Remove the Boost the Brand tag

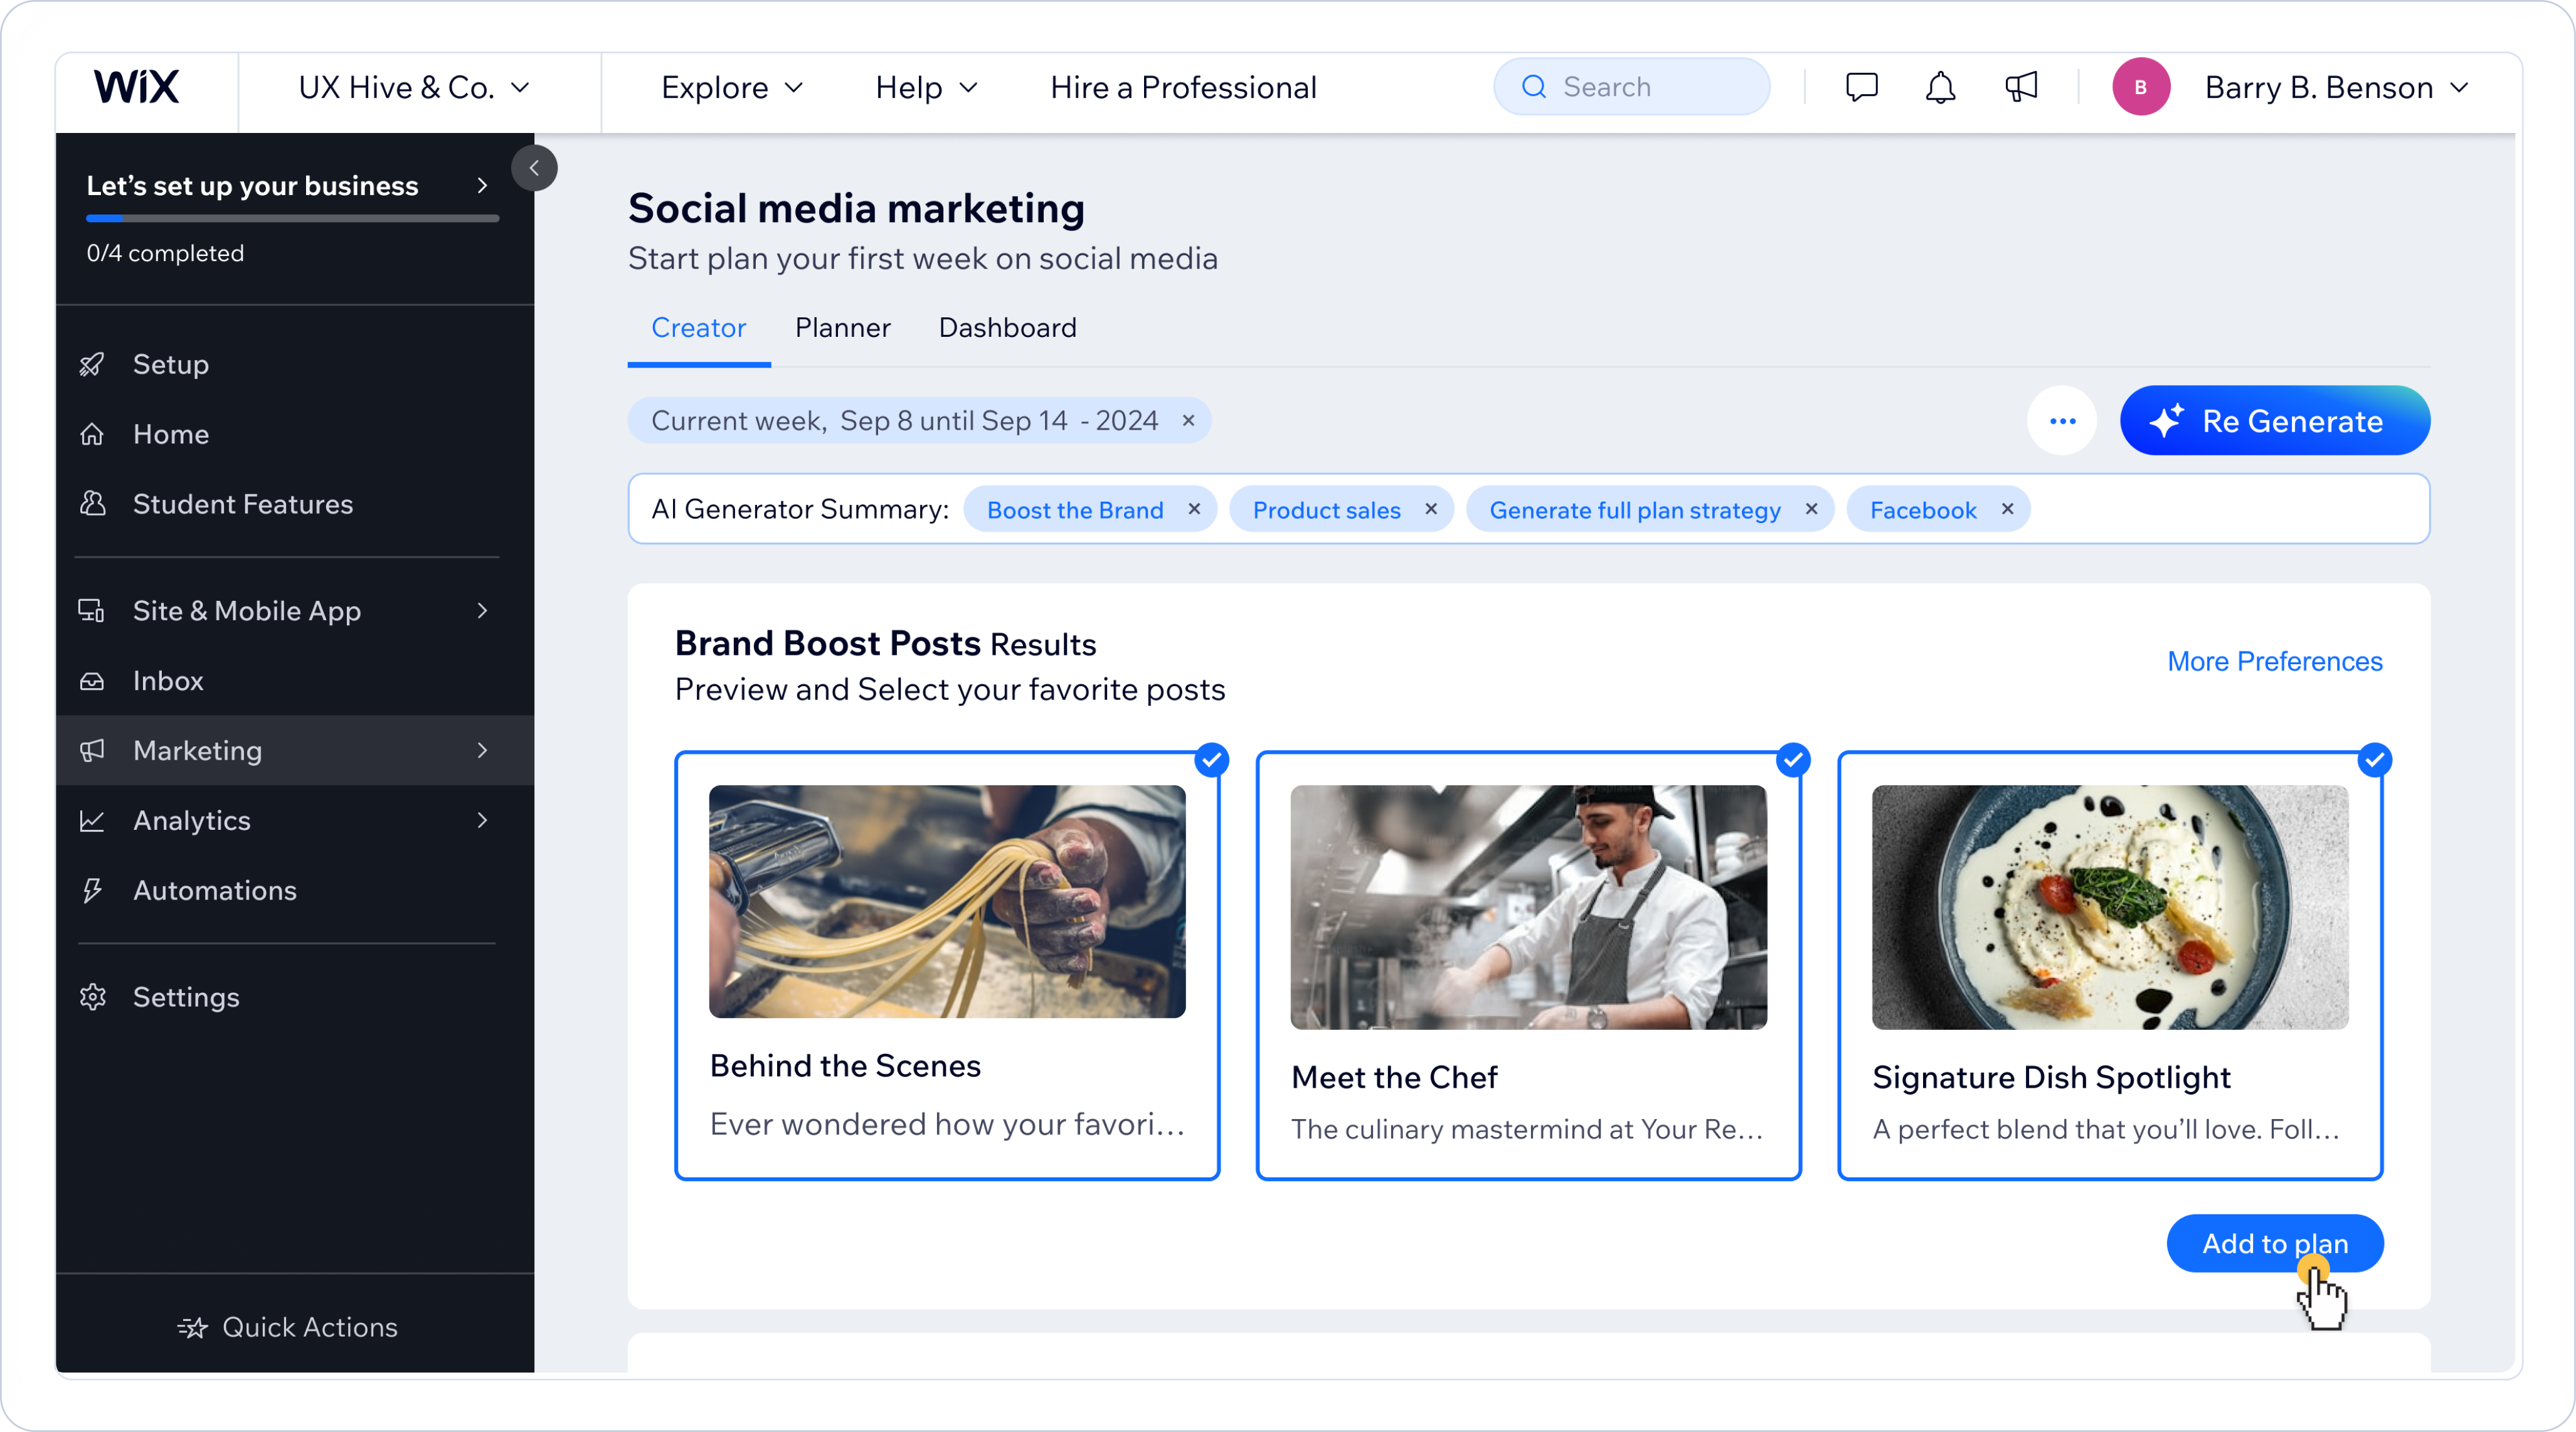[1194, 509]
